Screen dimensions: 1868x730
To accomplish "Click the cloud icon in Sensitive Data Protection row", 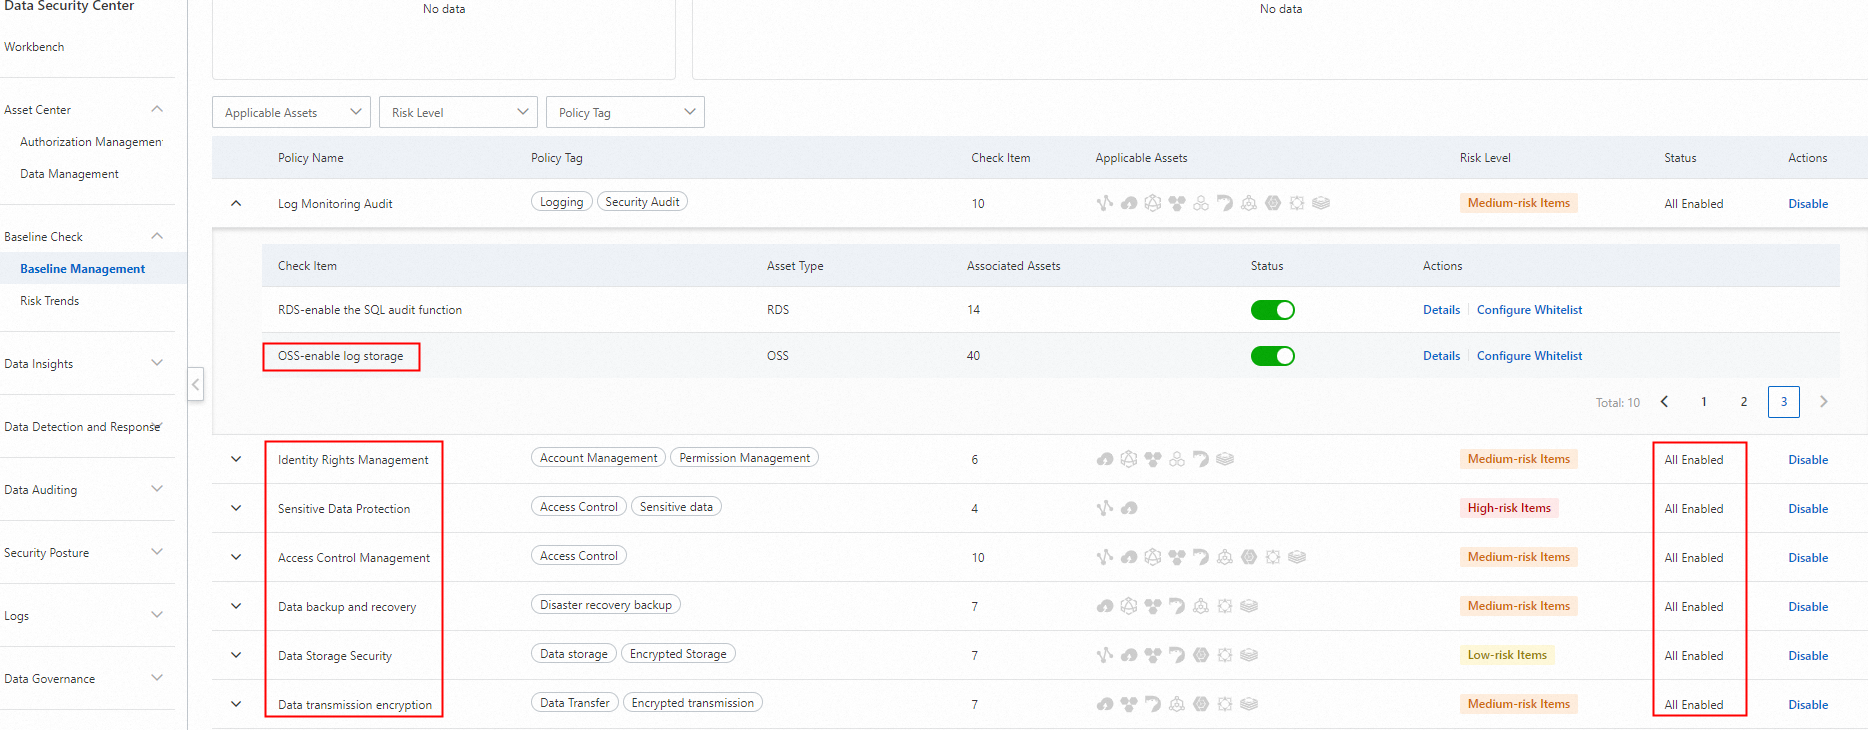I will (1129, 508).
